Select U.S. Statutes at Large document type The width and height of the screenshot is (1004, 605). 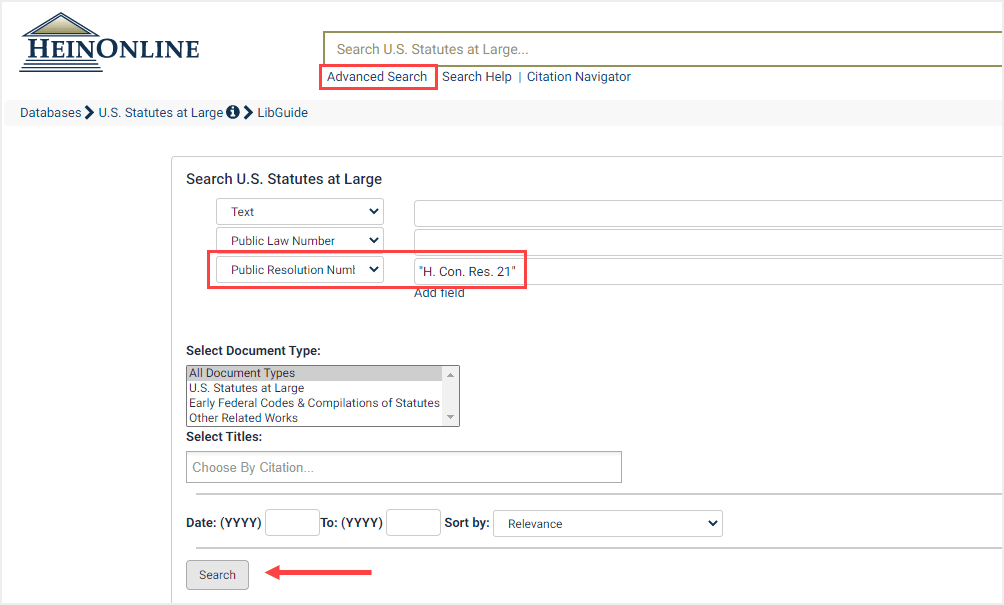coord(314,388)
